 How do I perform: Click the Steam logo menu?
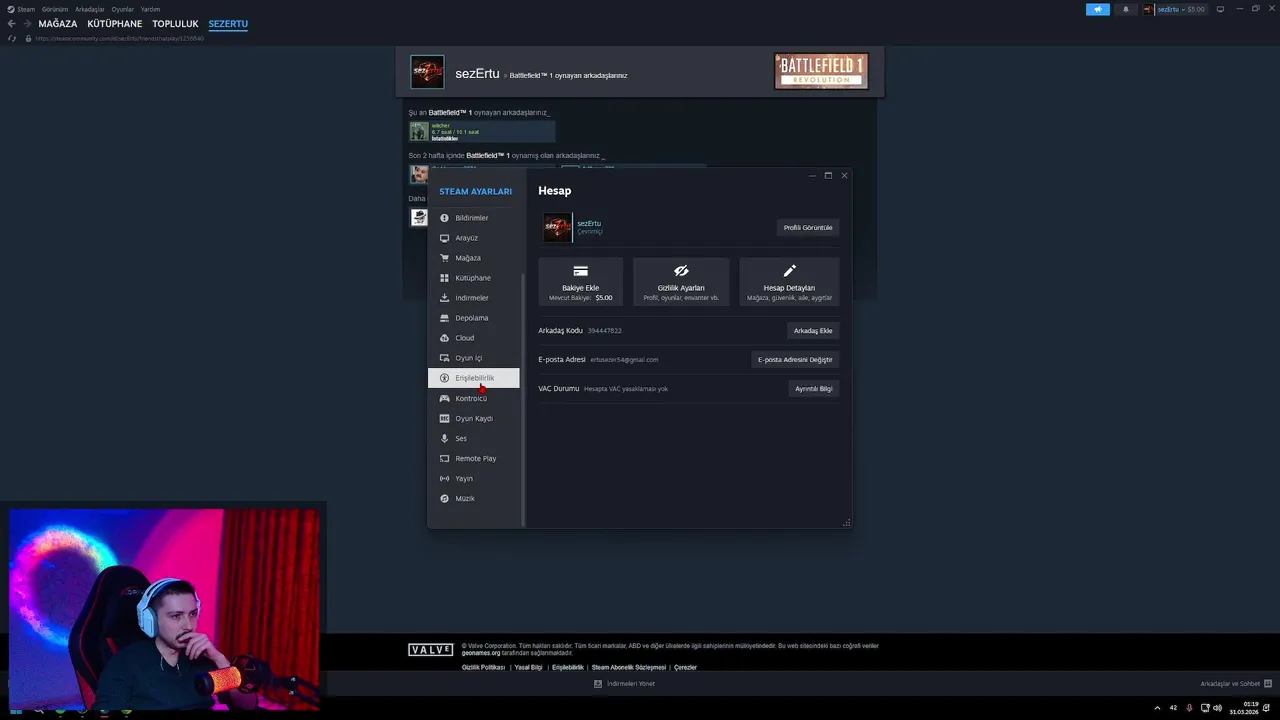21,9
